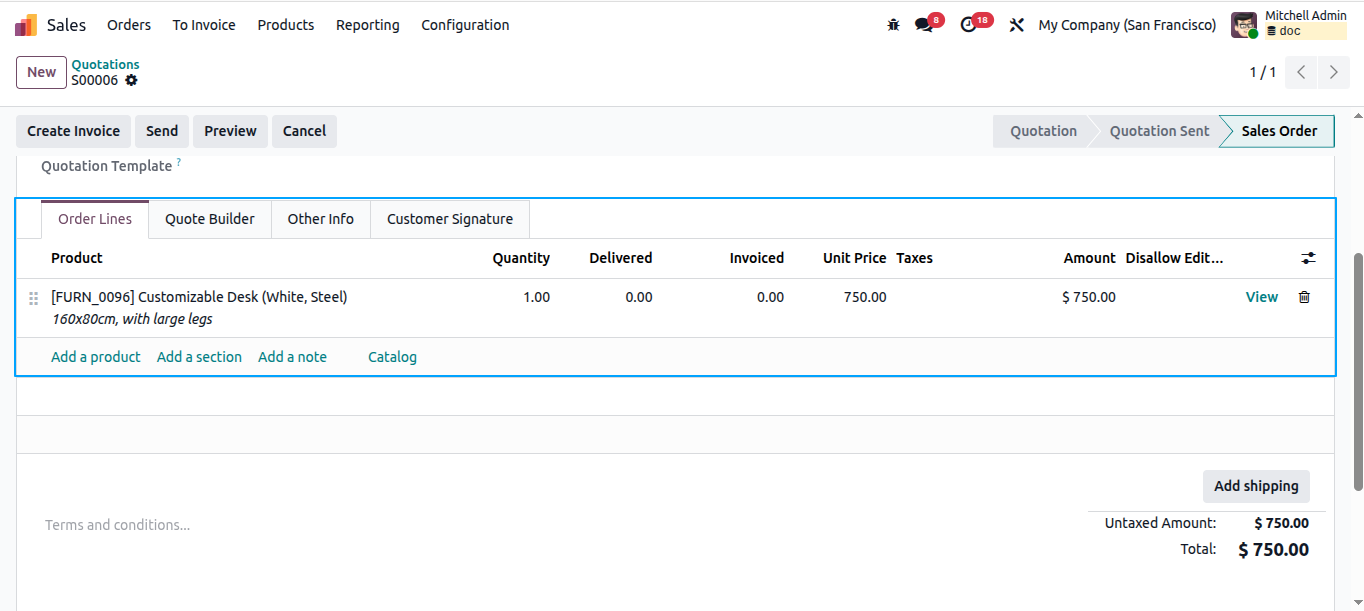
Task: Click the Delivered column header
Action: click(620, 258)
